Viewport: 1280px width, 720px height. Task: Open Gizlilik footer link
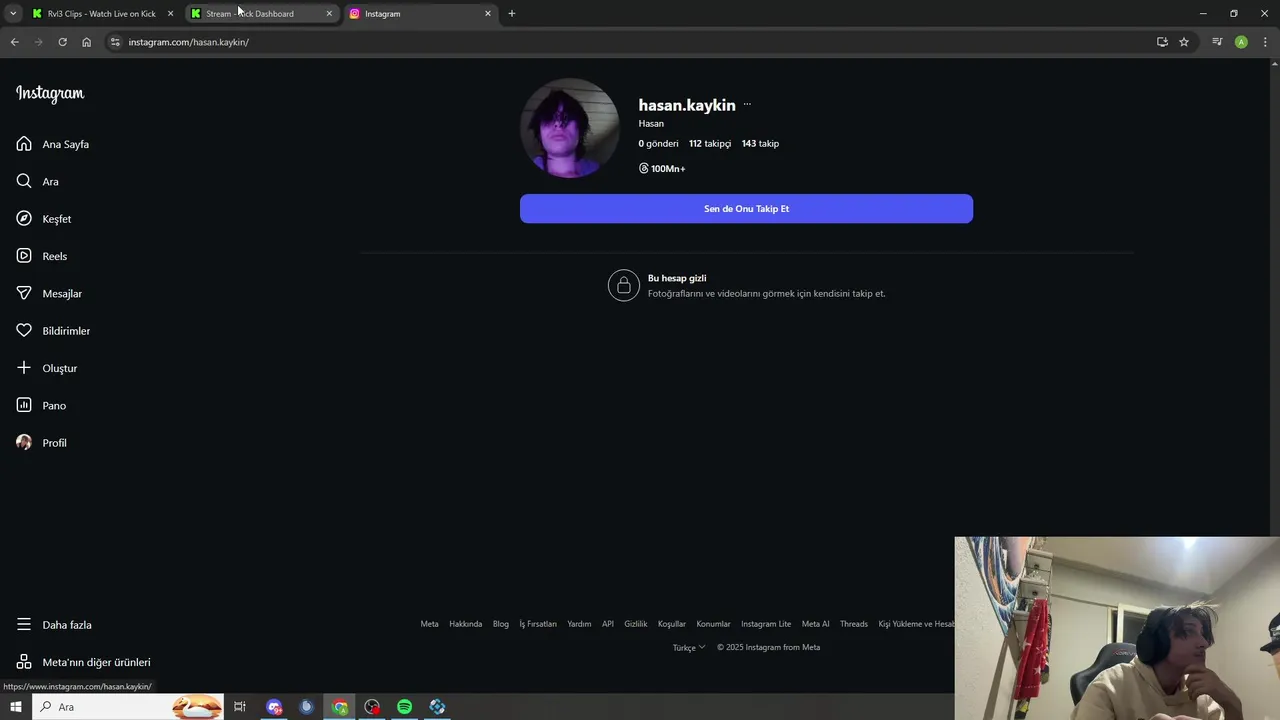click(x=636, y=624)
